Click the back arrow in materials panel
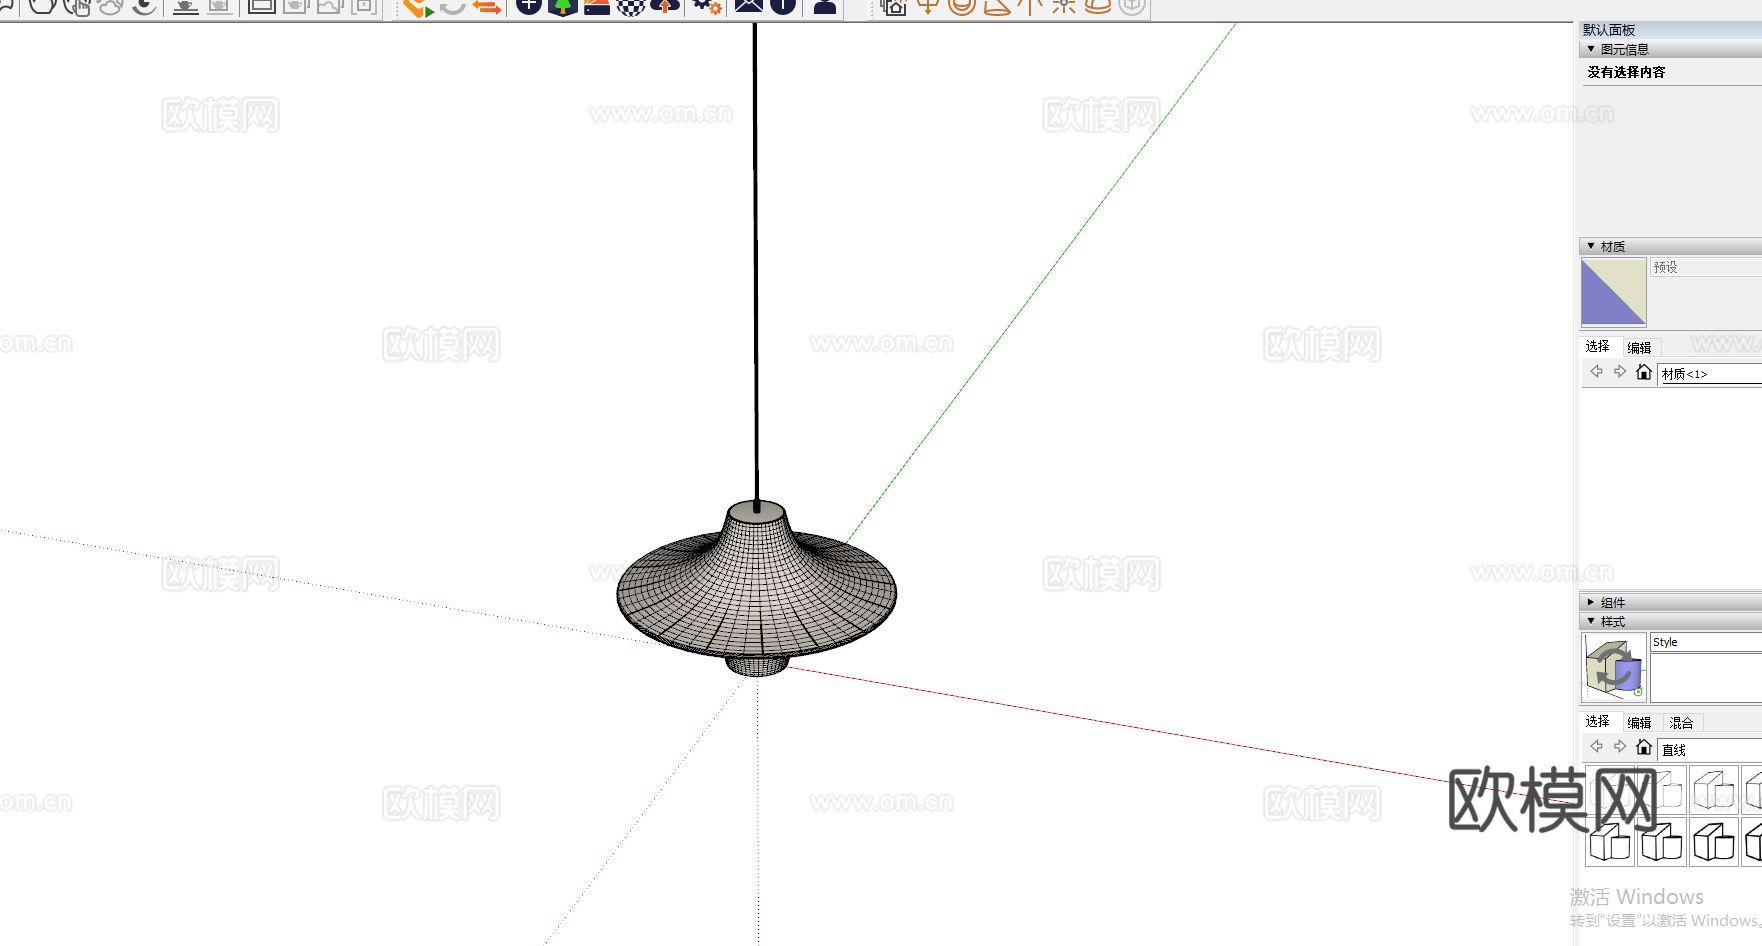Screen dimensions: 1762x946 pos(1596,372)
